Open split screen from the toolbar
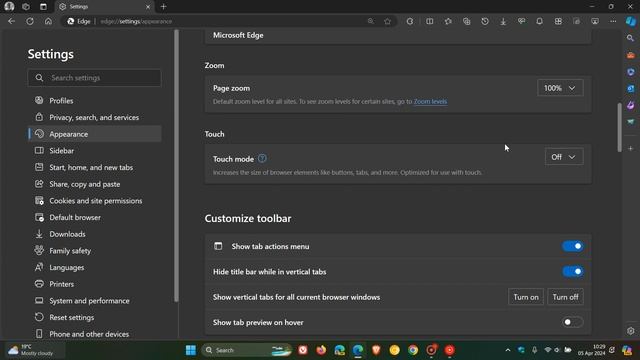This screenshot has width=640, height=360. [430, 21]
